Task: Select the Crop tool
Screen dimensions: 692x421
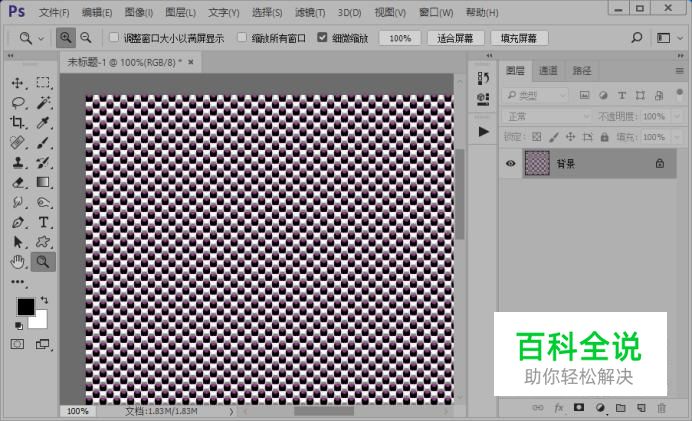Action: click(x=18, y=123)
